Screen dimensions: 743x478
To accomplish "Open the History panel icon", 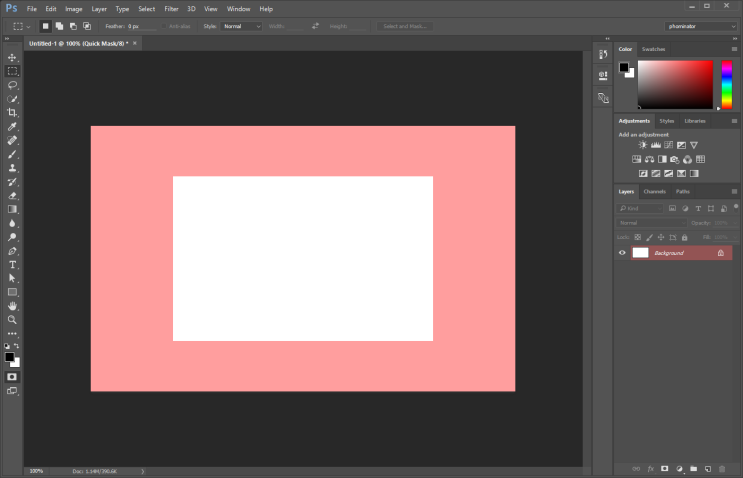I will [603, 54].
